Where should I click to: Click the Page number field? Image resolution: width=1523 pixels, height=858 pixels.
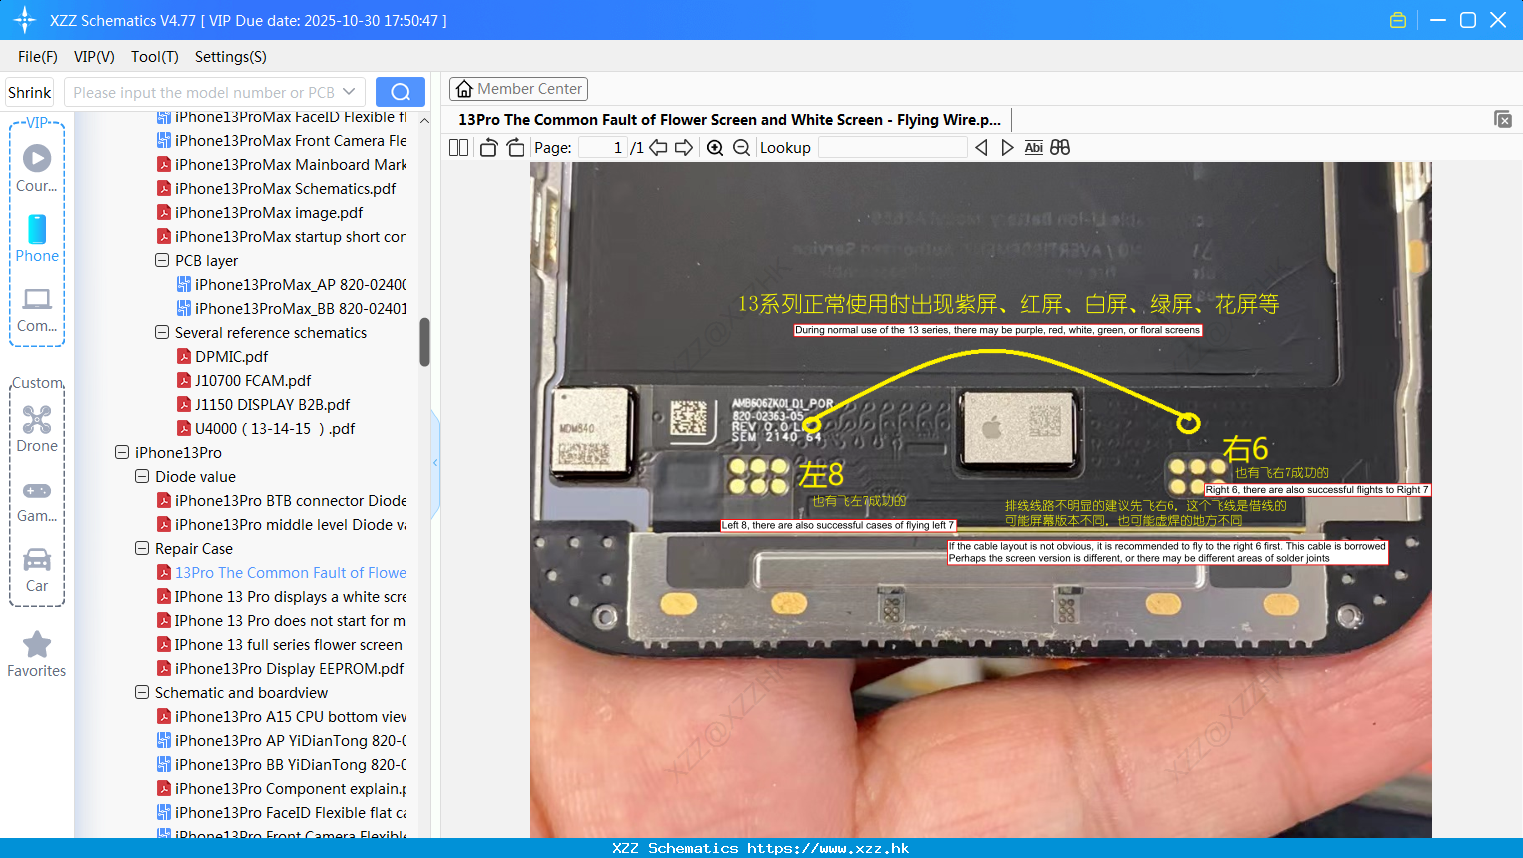pos(602,147)
